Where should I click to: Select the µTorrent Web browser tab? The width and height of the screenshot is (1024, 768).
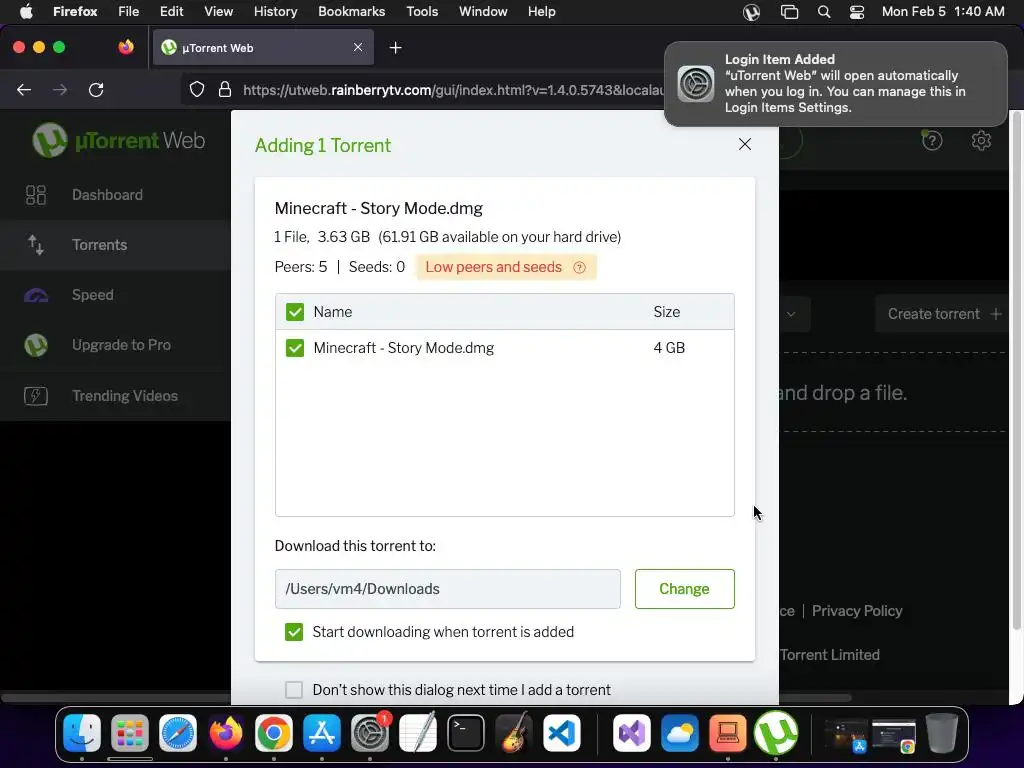tap(263, 48)
